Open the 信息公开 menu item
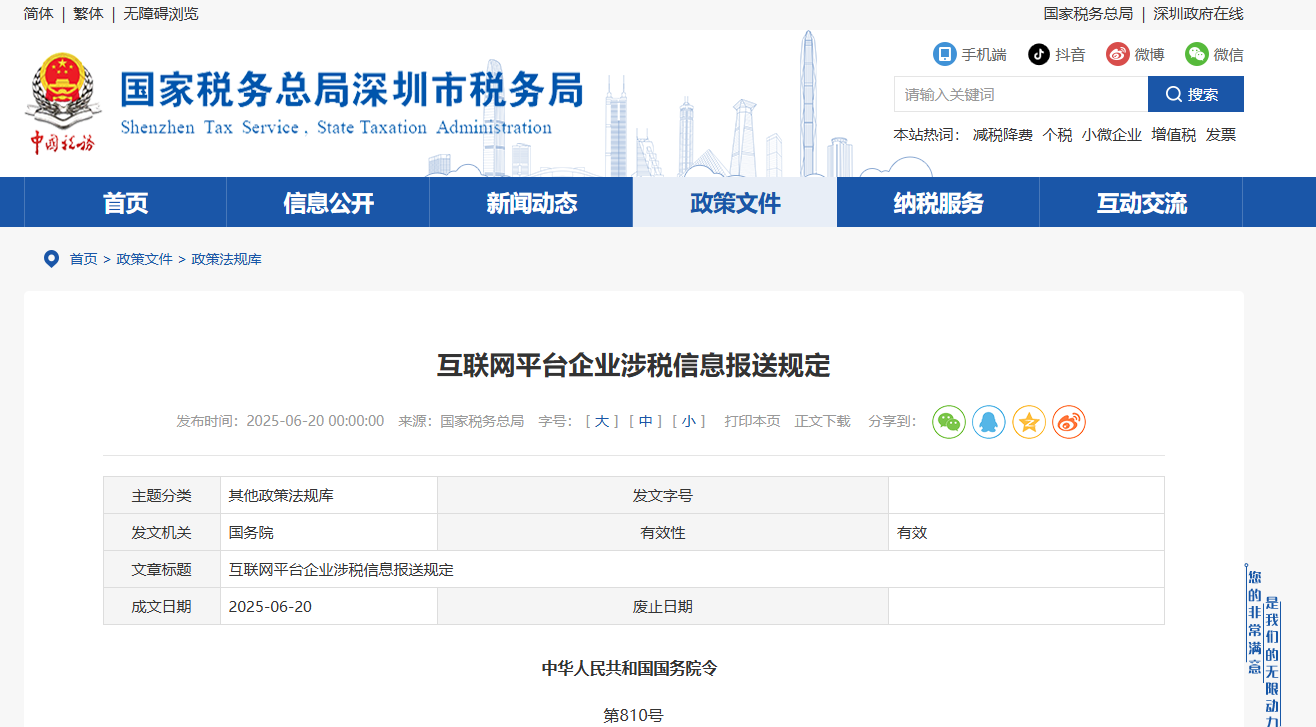1316x727 pixels. [327, 202]
